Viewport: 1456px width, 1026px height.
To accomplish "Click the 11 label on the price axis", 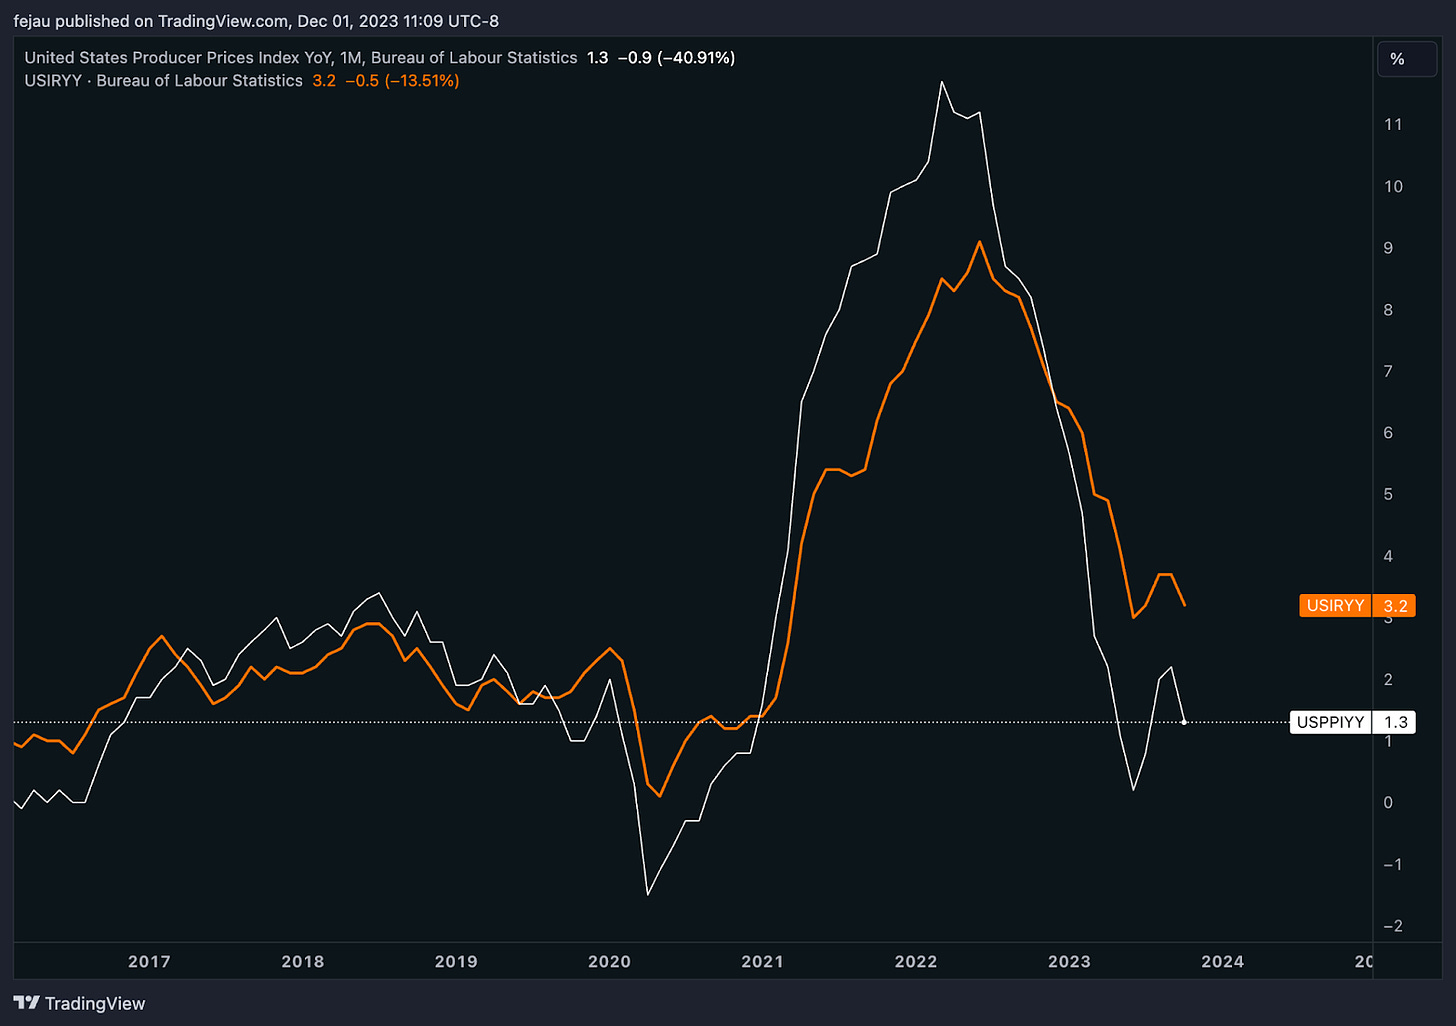I will point(1393,125).
